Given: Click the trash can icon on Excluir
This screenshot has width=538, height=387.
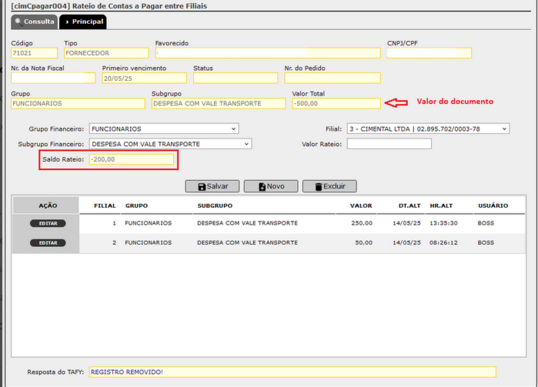Looking at the screenshot, I should click(x=319, y=187).
